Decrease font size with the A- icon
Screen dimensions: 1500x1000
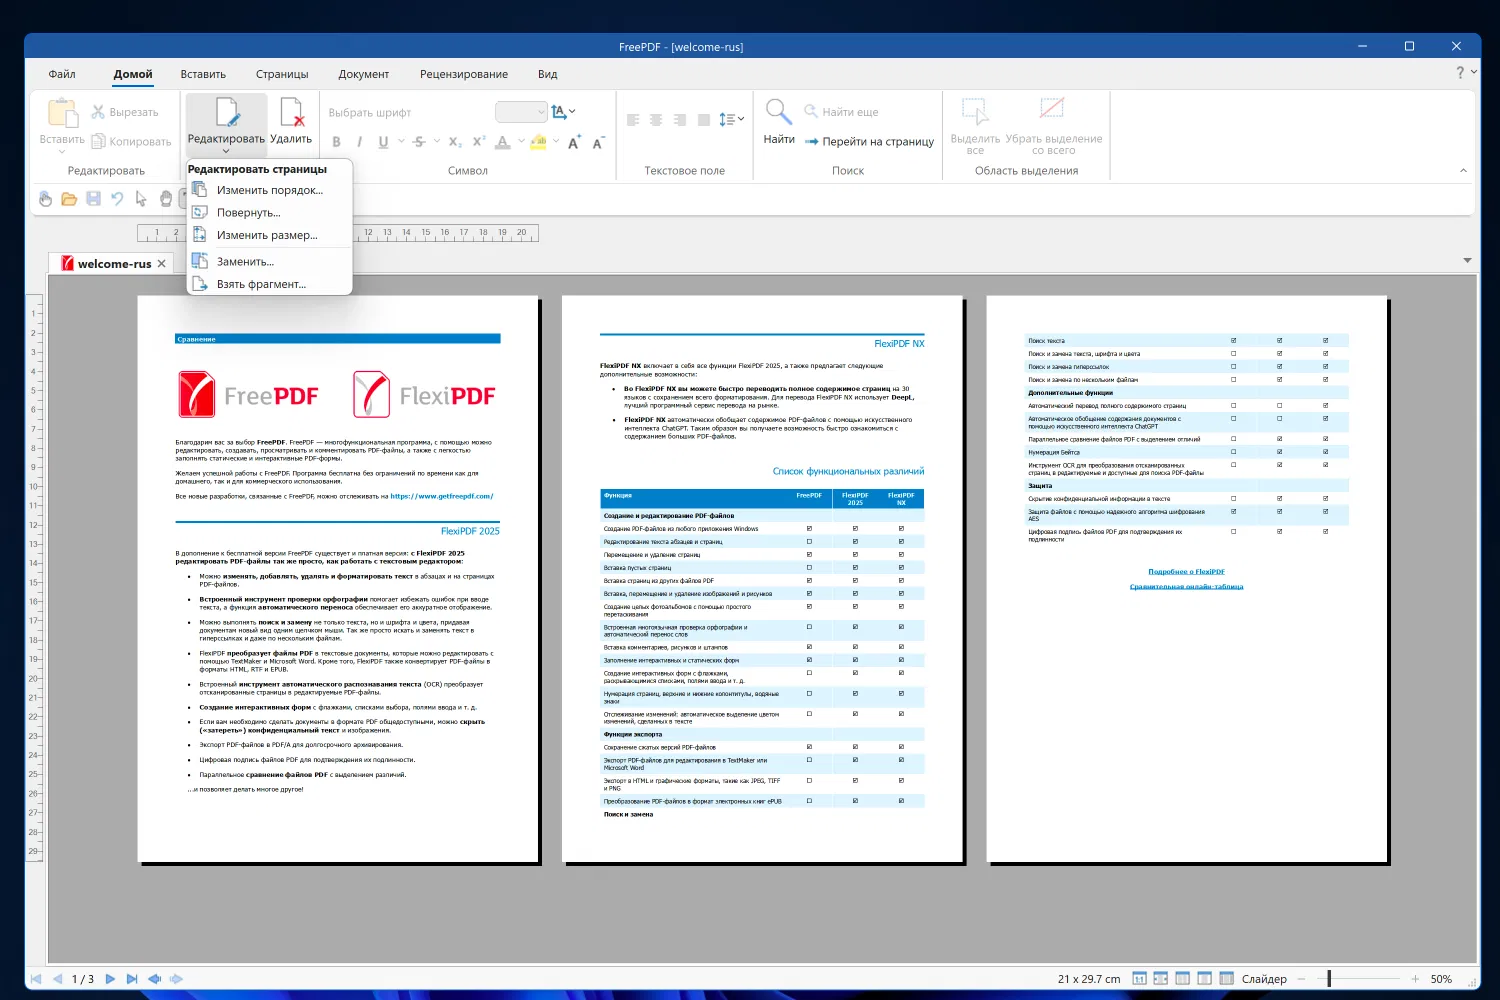click(x=598, y=142)
